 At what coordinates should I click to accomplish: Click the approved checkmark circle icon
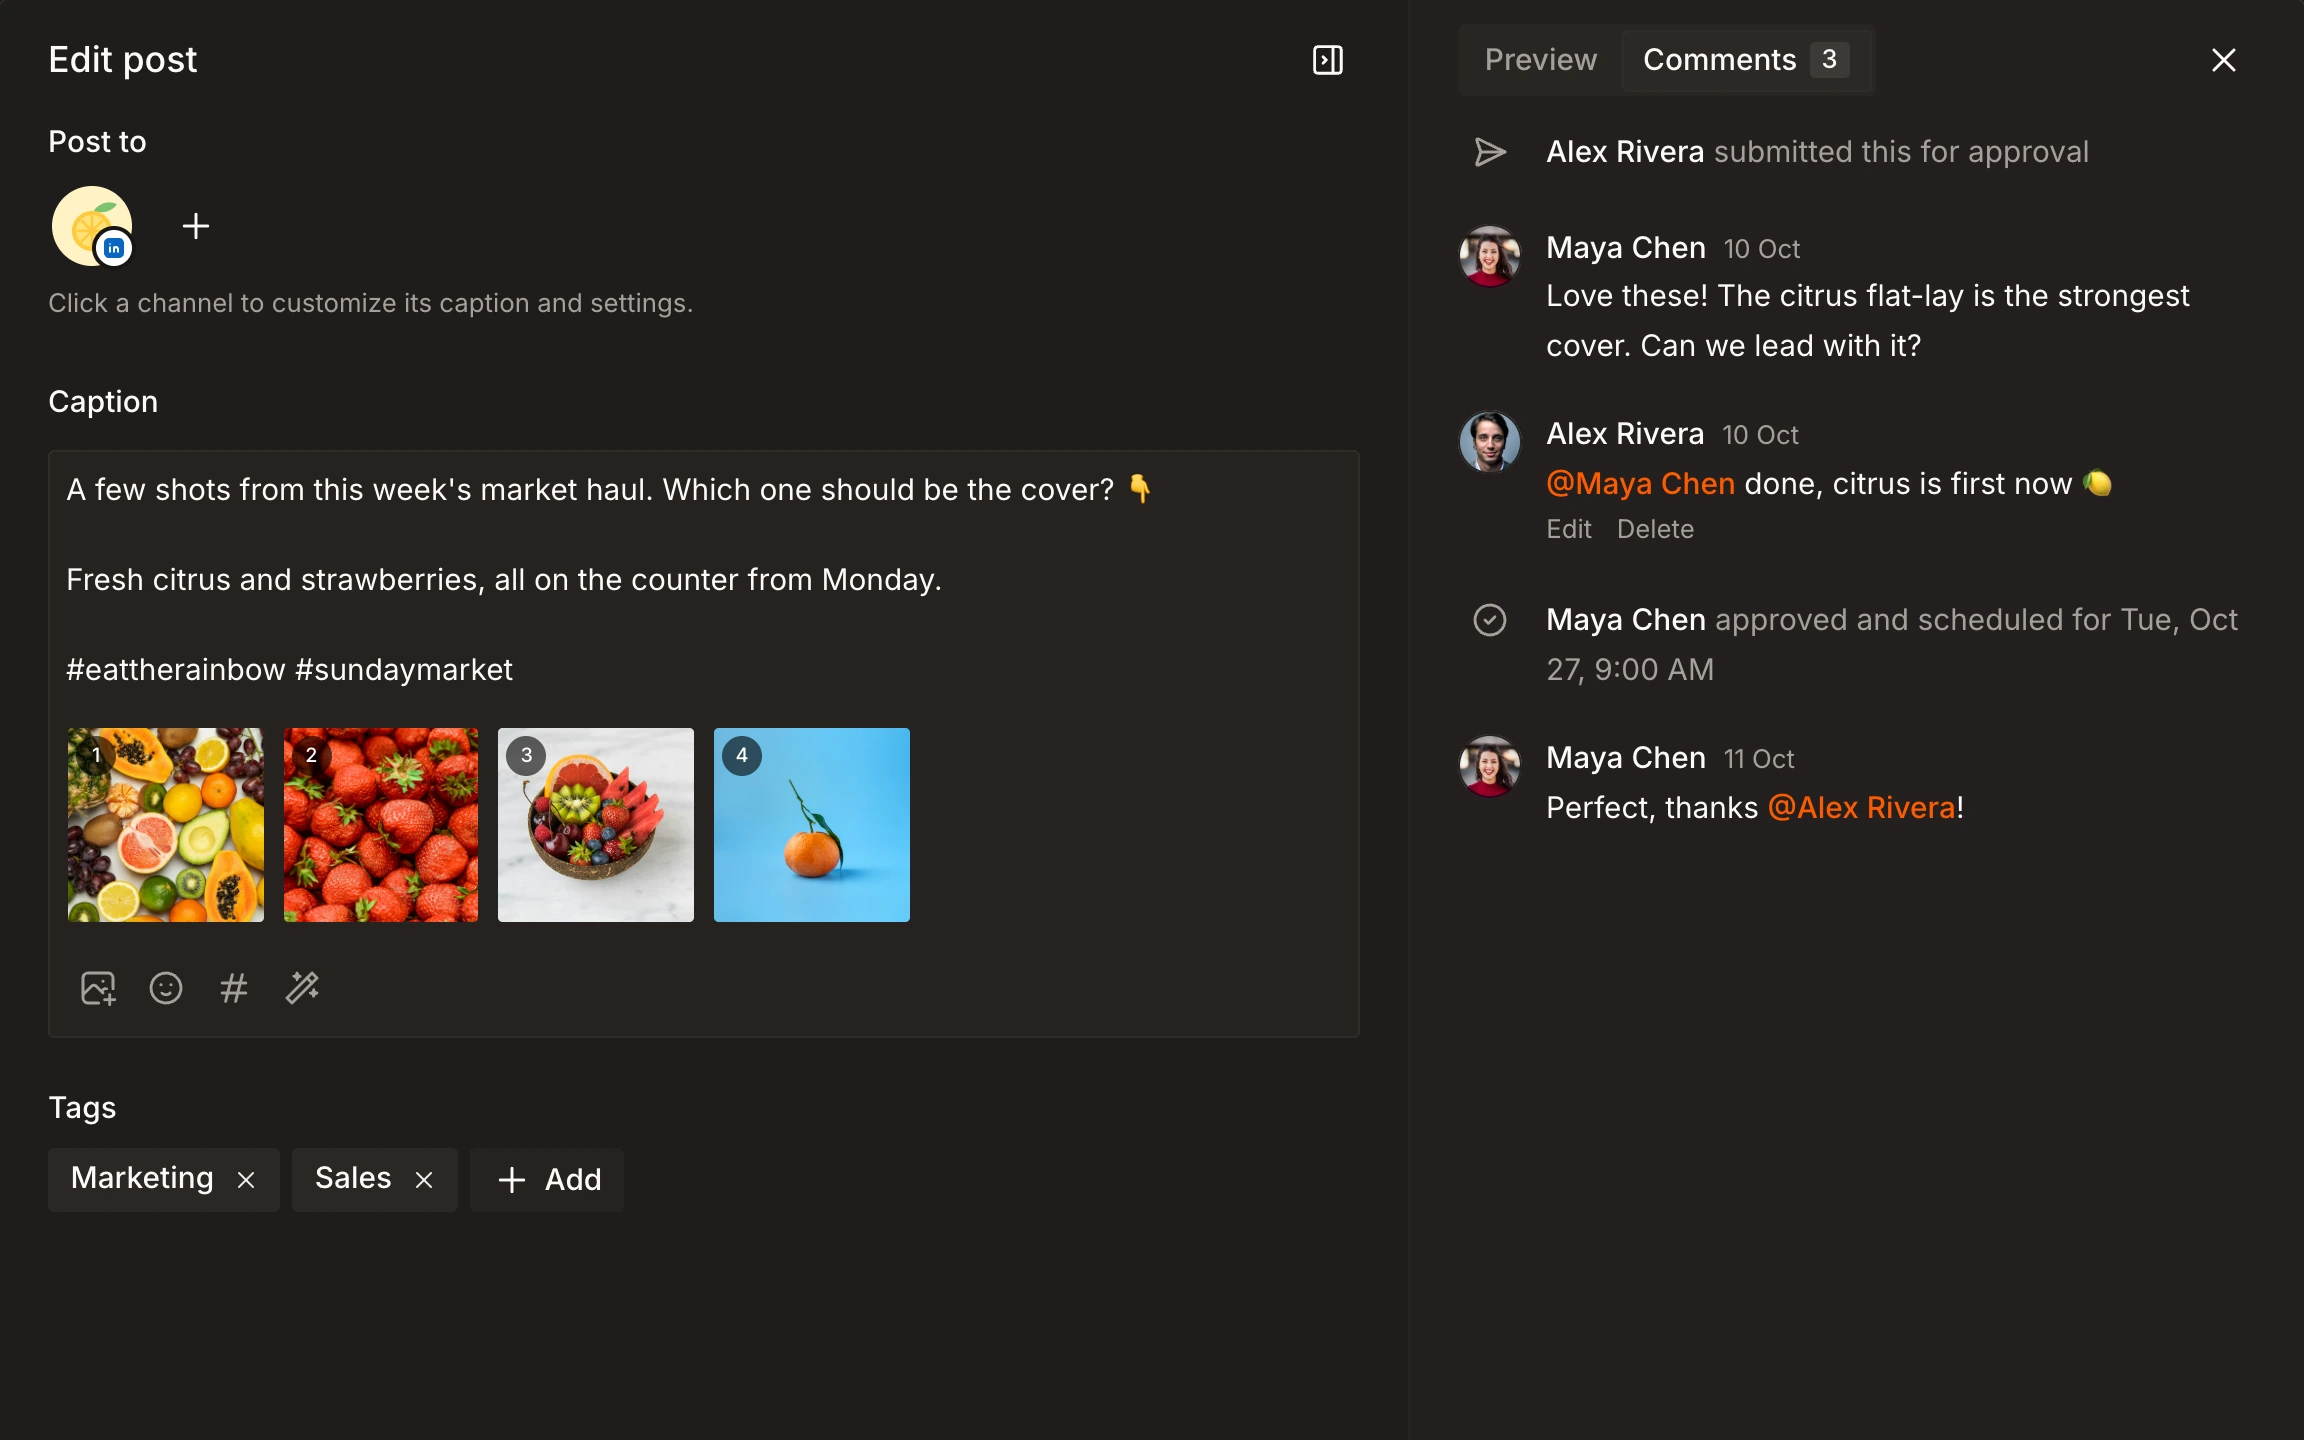pos(1490,620)
